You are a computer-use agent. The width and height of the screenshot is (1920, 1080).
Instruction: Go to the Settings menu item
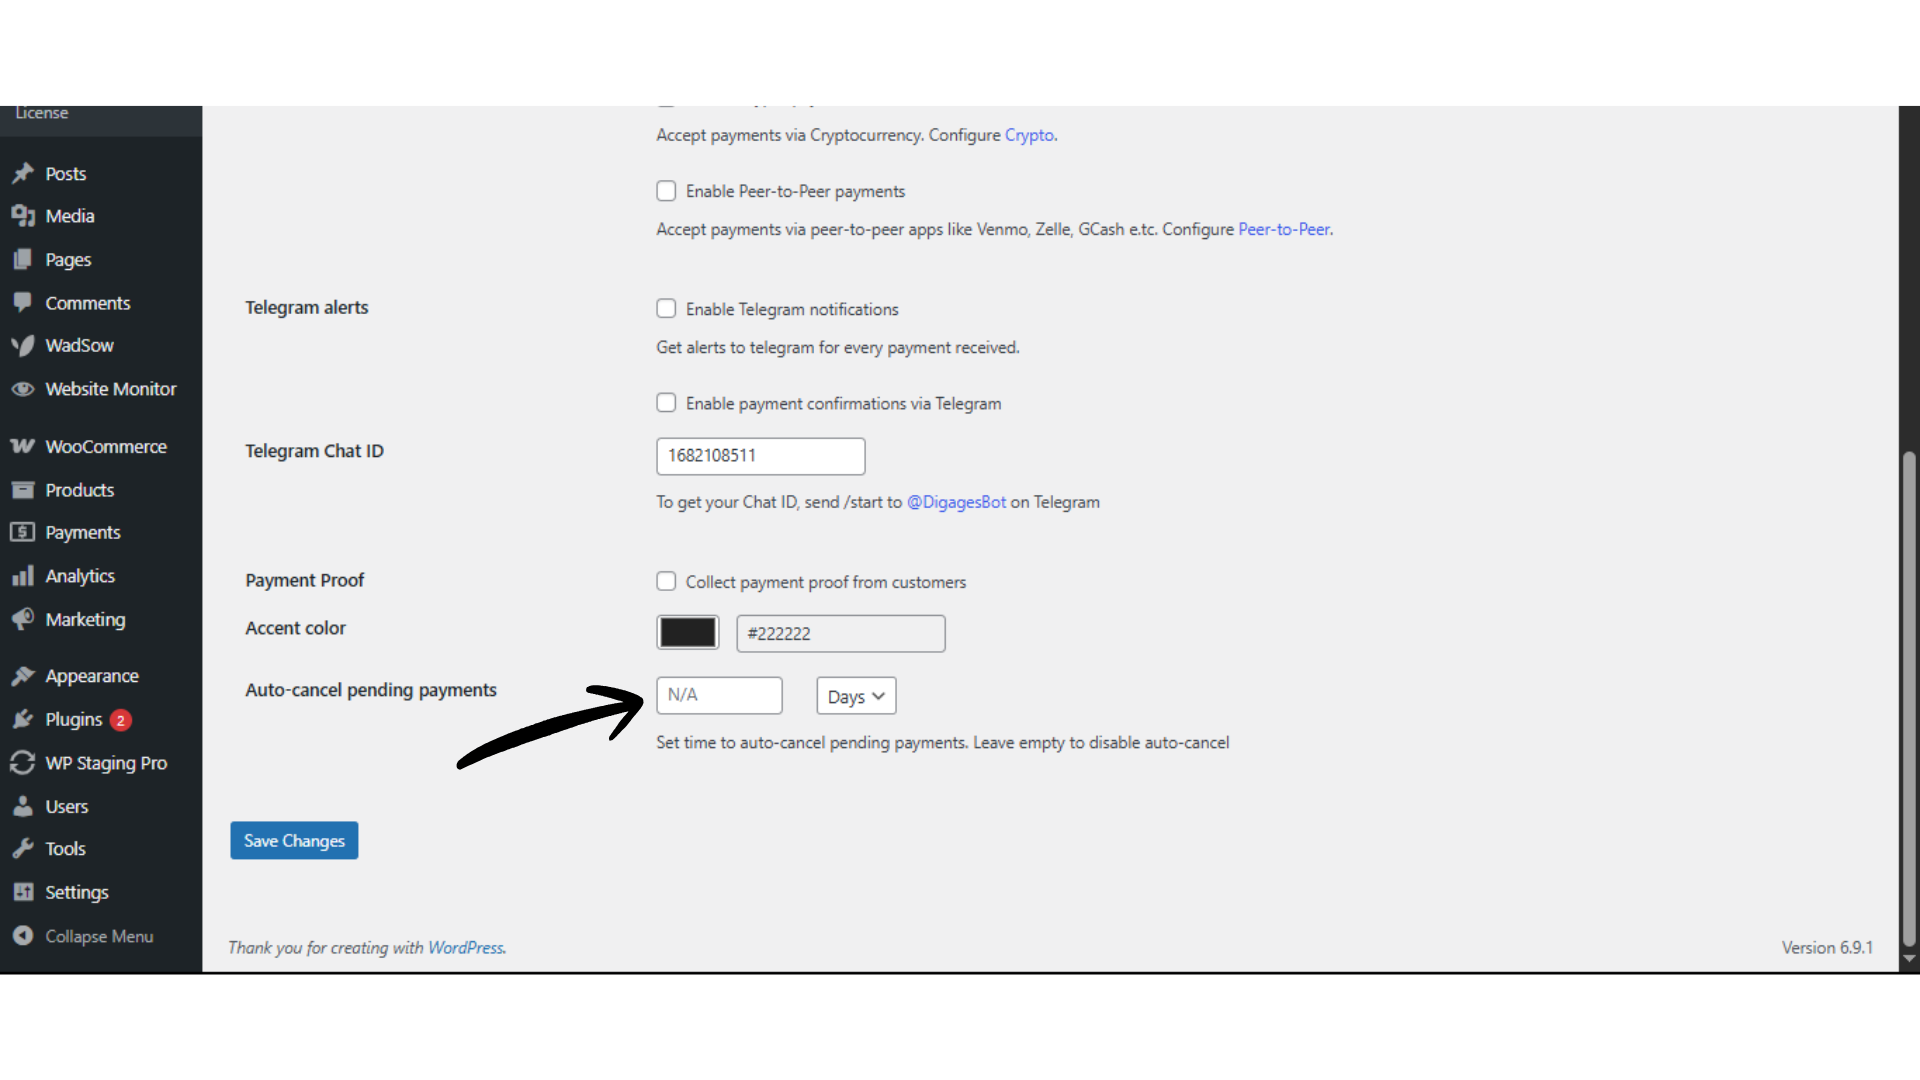[77, 893]
